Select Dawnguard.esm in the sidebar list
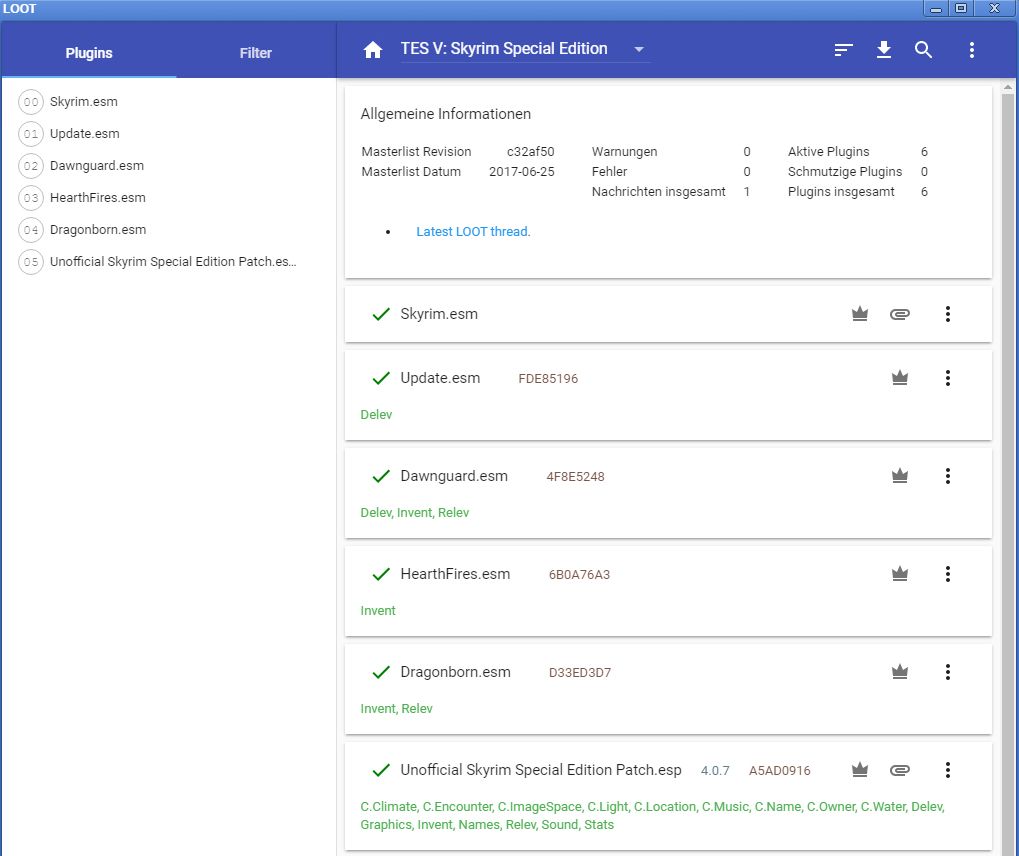1019x856 pixels. pos(97,166)
